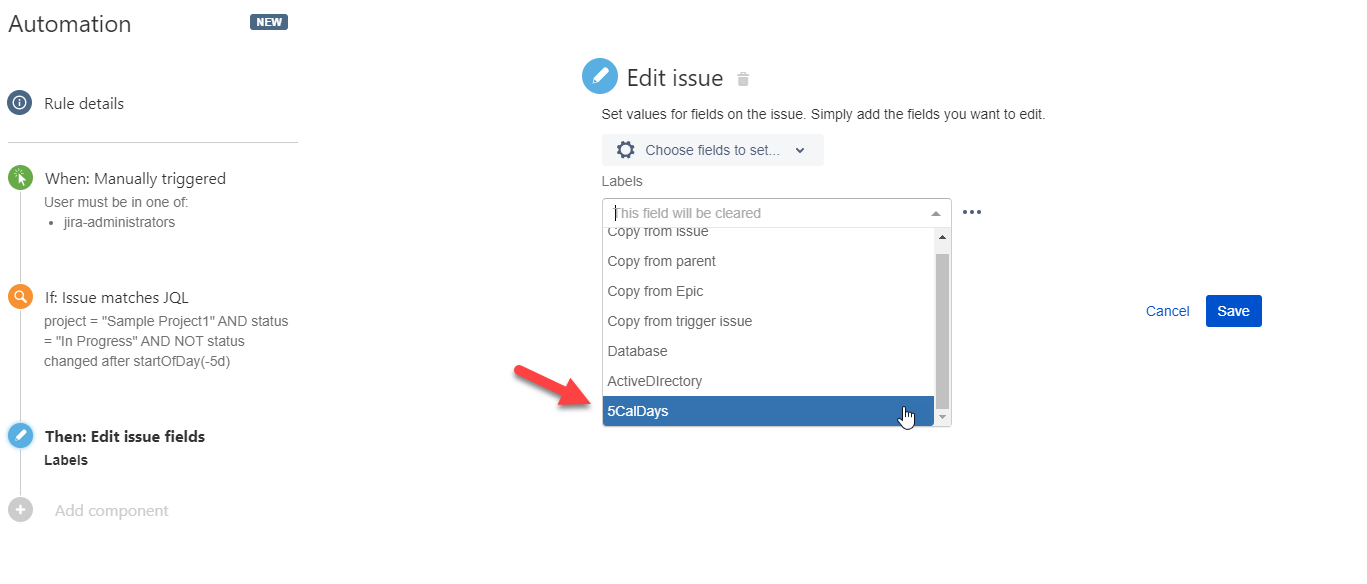Open the orange JQL condition icon
This screenshot has height=584, width=1367.
click(20, 297)
